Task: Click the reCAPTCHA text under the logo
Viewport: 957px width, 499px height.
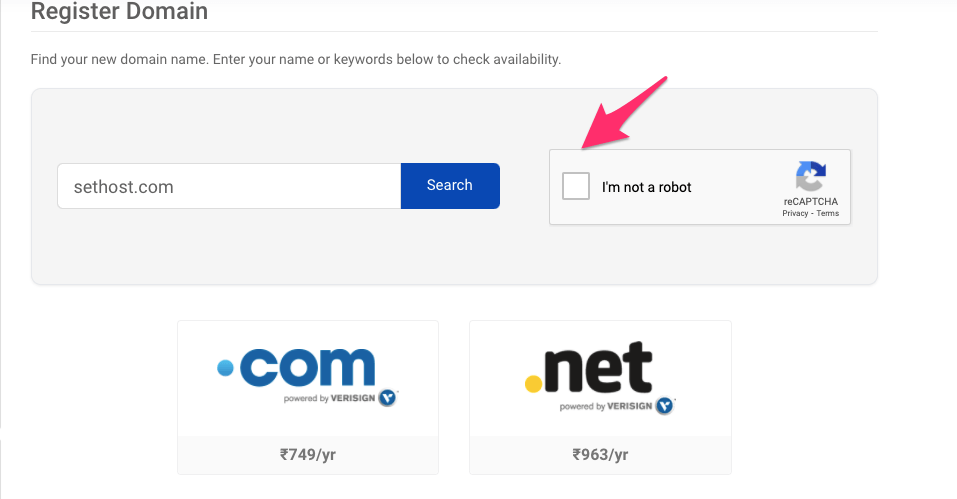Action: tap(810, 201)
